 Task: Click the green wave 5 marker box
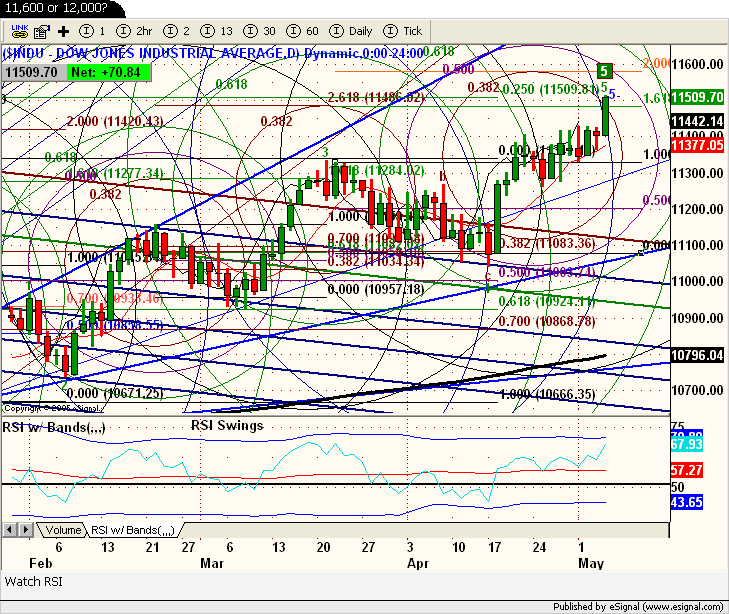[x=604, y=70]
